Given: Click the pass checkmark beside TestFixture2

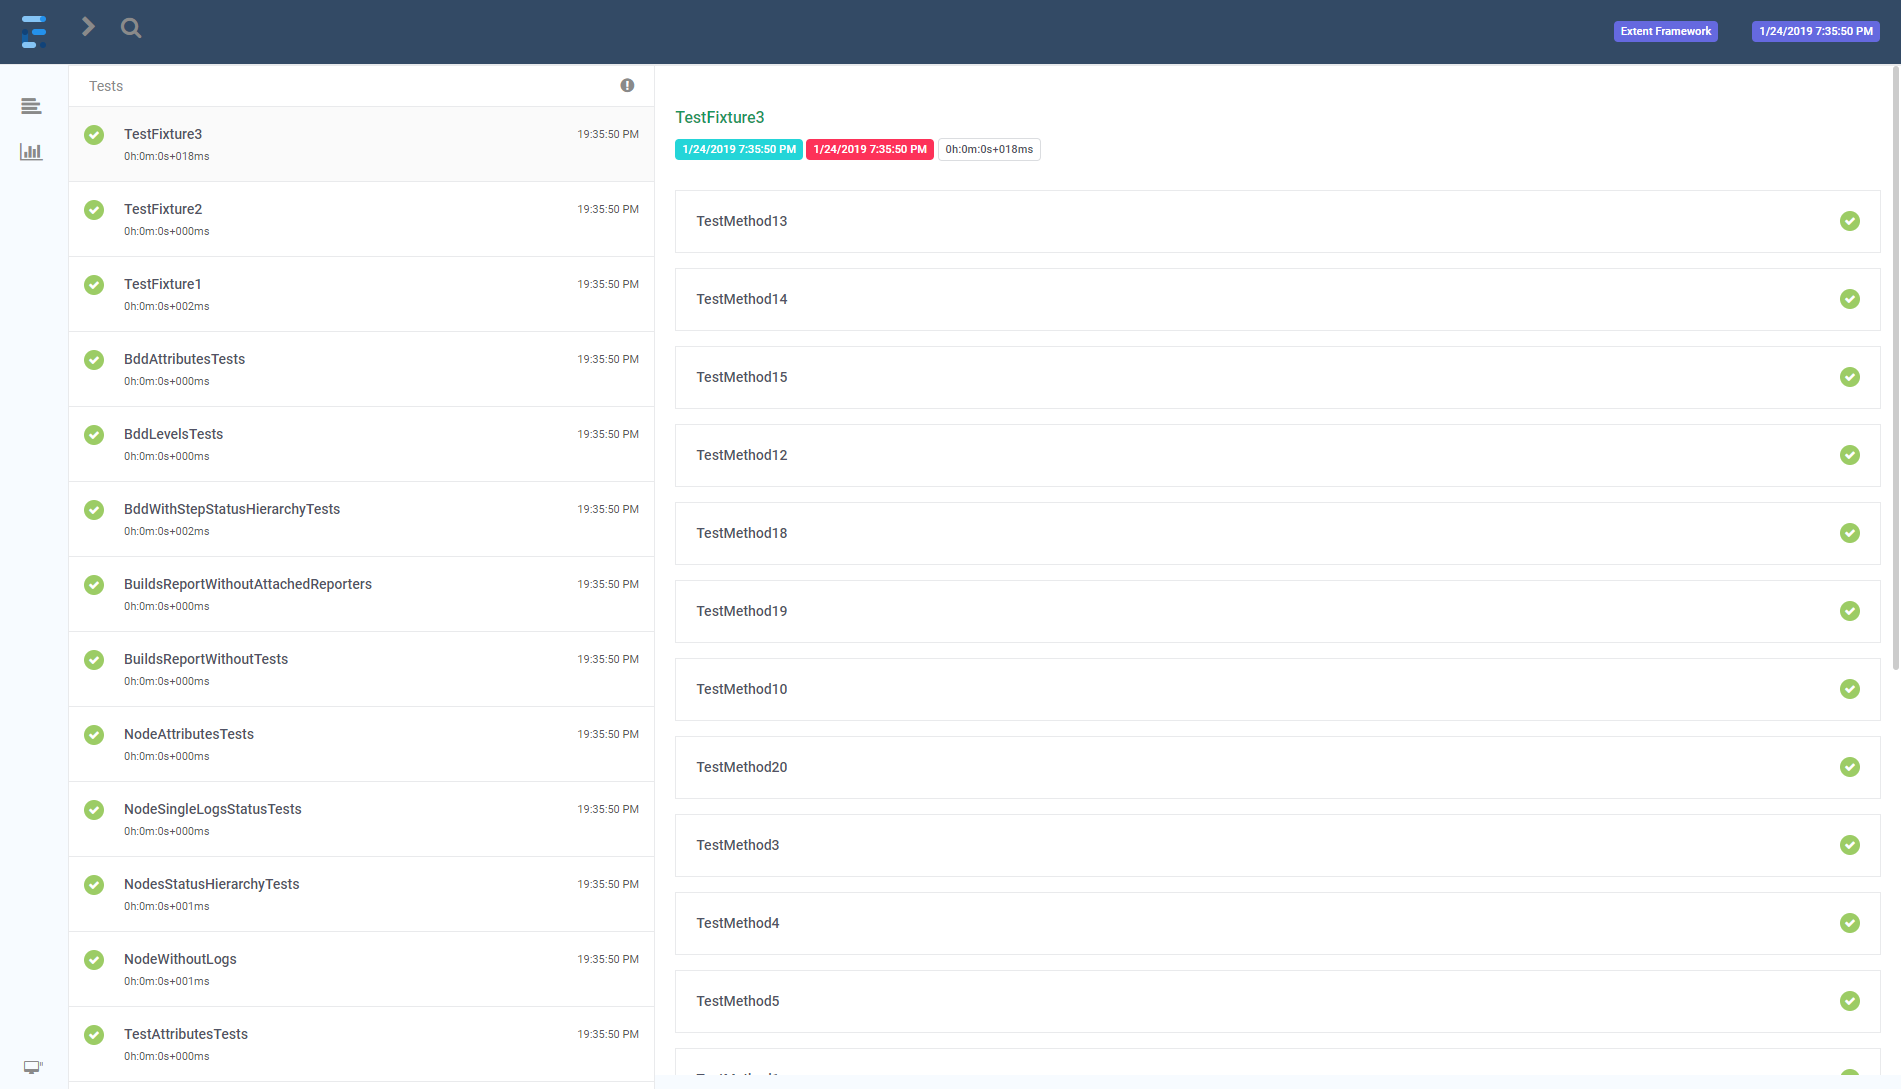Looking at the screenshot, I should click(x=94, y=210).
